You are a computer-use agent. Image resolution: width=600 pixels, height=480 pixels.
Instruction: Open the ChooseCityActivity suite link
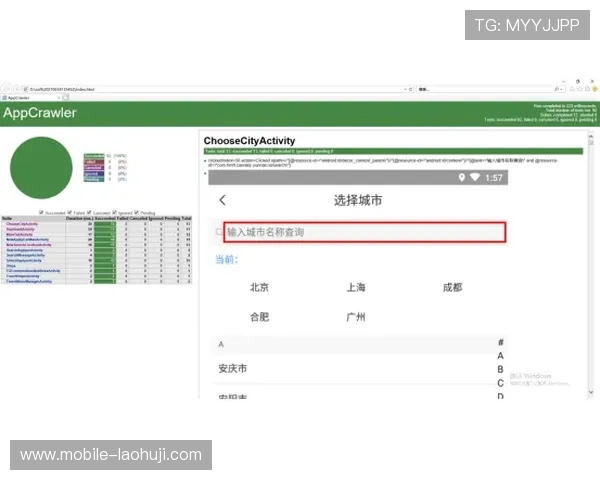coord(22,224)
